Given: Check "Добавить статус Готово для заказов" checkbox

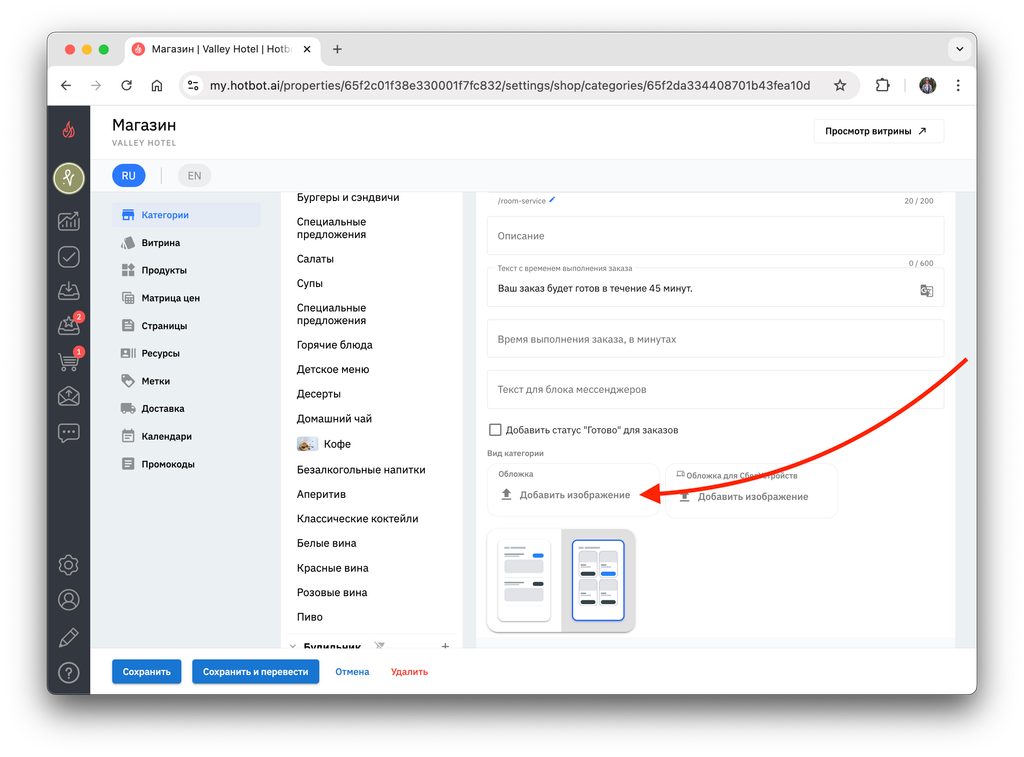Looking at the screenshot, I should coord(495,430).
